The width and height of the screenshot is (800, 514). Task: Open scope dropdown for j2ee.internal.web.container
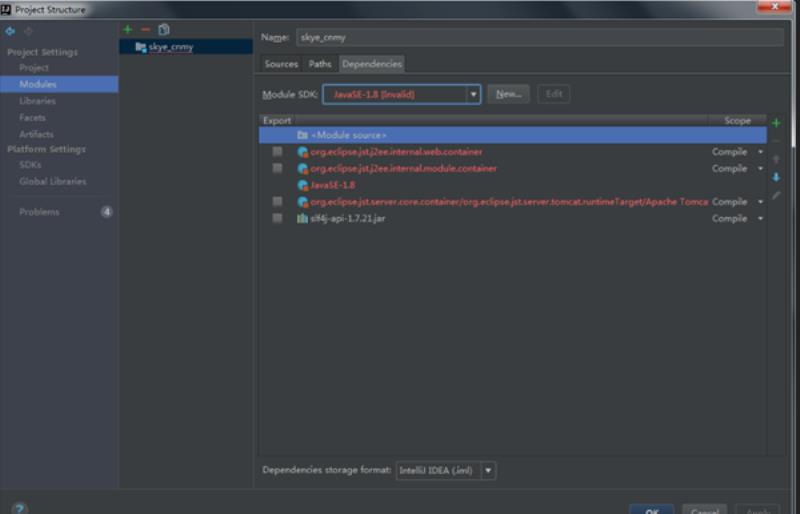coord(760,152)
